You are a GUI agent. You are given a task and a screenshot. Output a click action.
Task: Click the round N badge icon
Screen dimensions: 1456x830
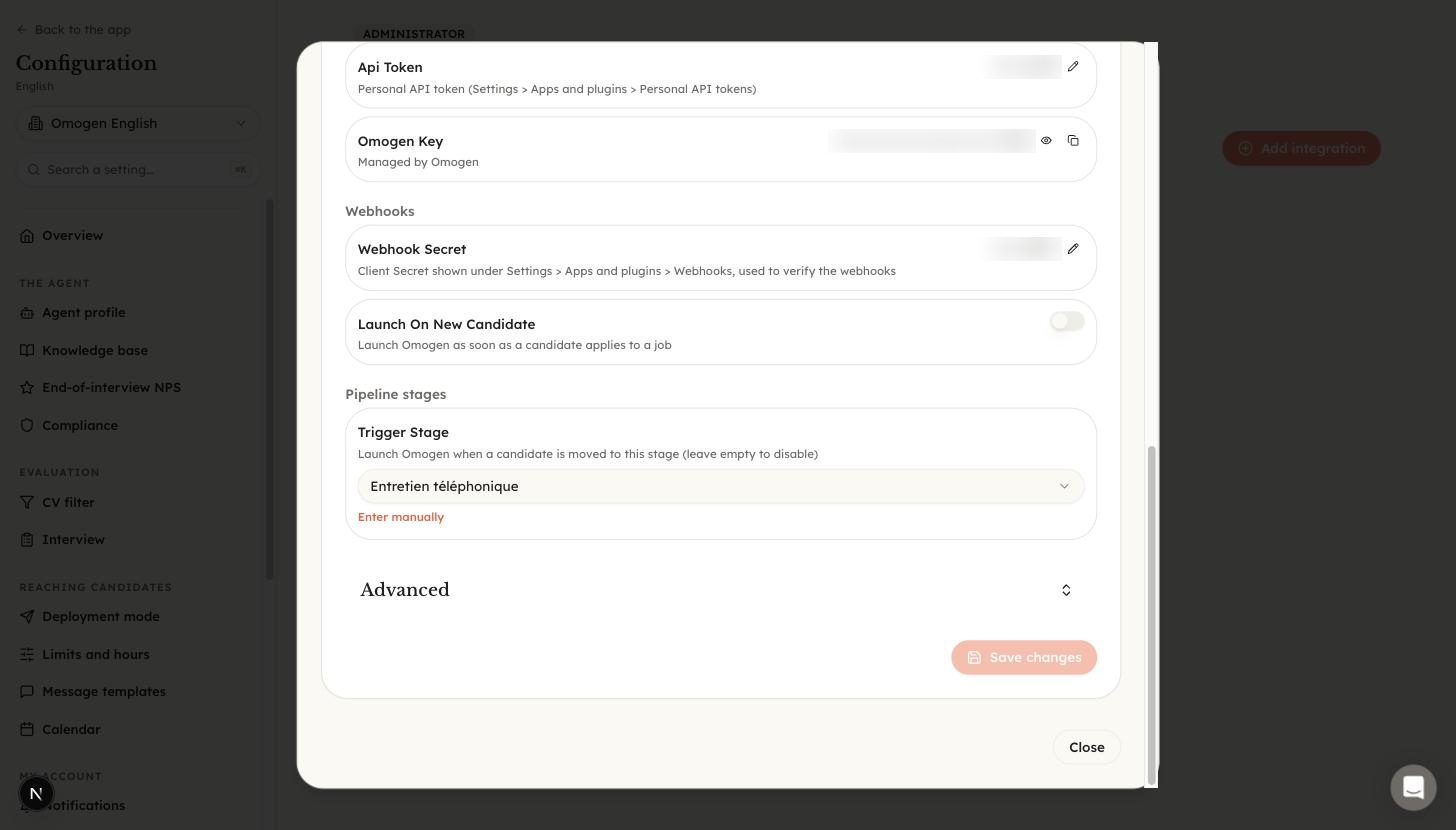tap(36, 794)
